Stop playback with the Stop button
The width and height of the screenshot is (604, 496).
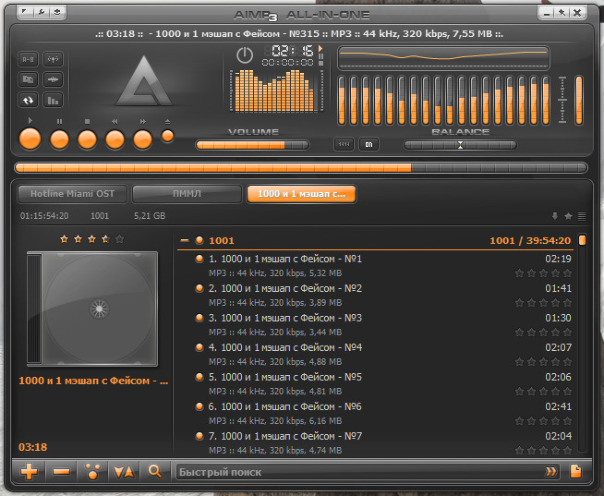(x=87, y=139)
